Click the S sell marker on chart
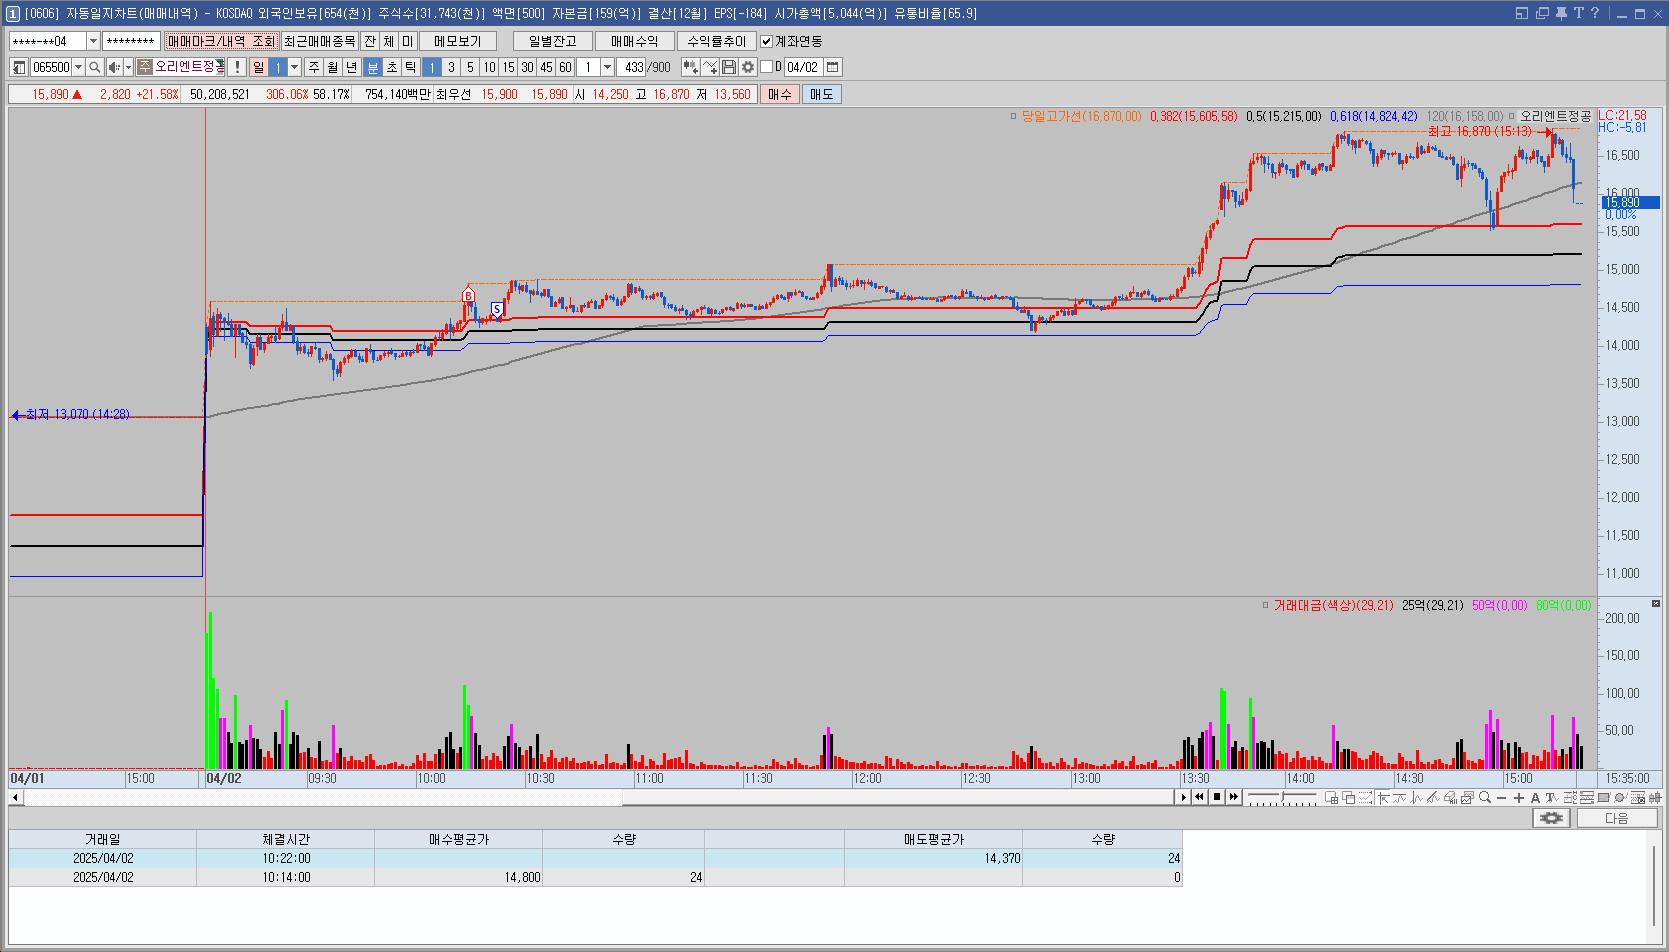Screen dimensions: 1669x952 click(x=497, y=310)
